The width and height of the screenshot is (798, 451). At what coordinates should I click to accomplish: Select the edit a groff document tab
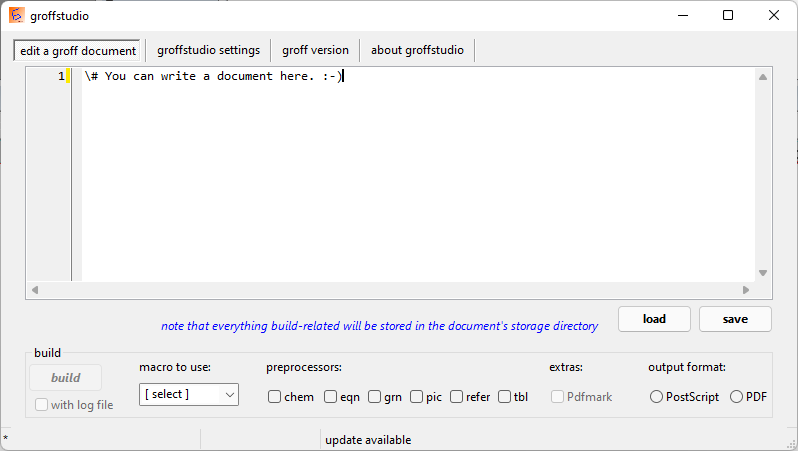[x=77, y=50]
